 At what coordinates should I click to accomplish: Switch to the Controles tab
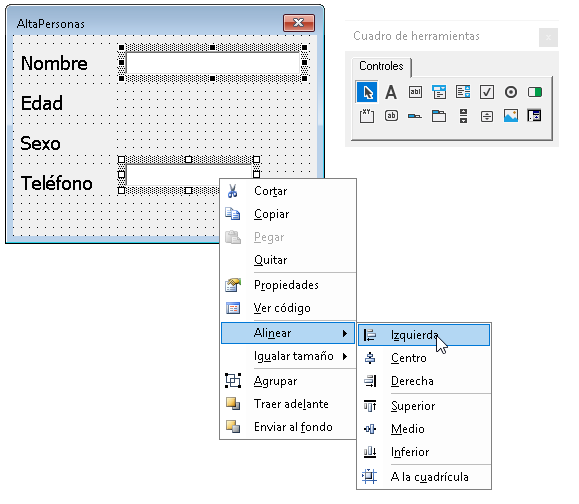381,66
